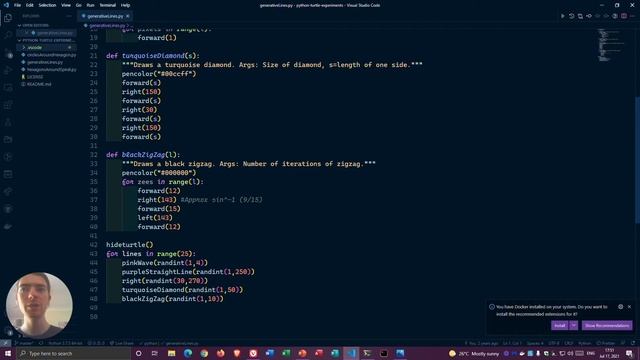Open the Terminal menu
Image resolution: width=640 pixels, height=360 pixels.
(x=107, y=5)
